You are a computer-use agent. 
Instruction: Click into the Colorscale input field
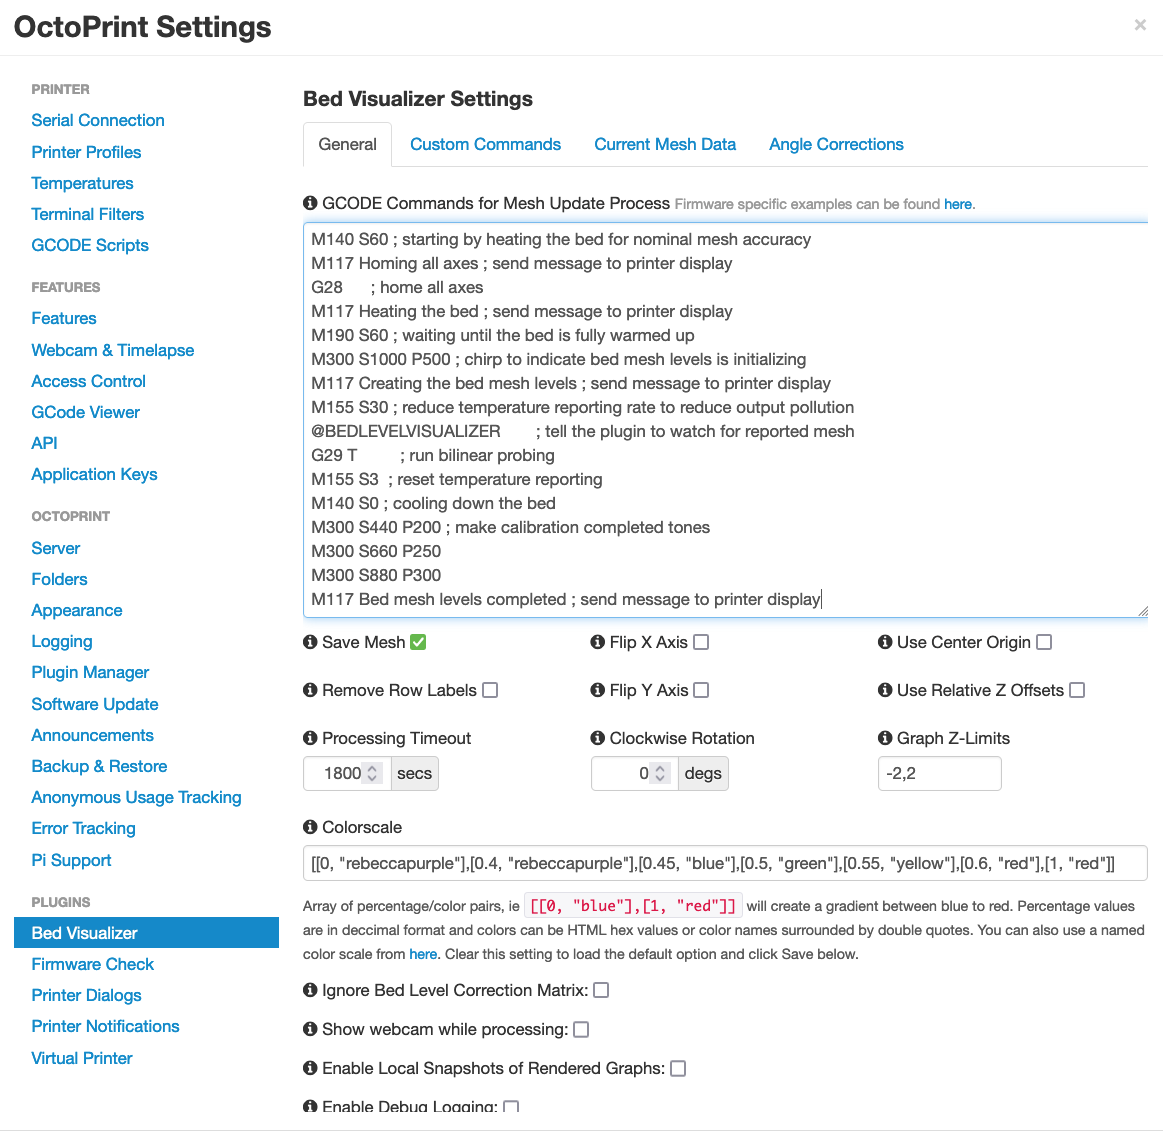(x=725, y=863)
